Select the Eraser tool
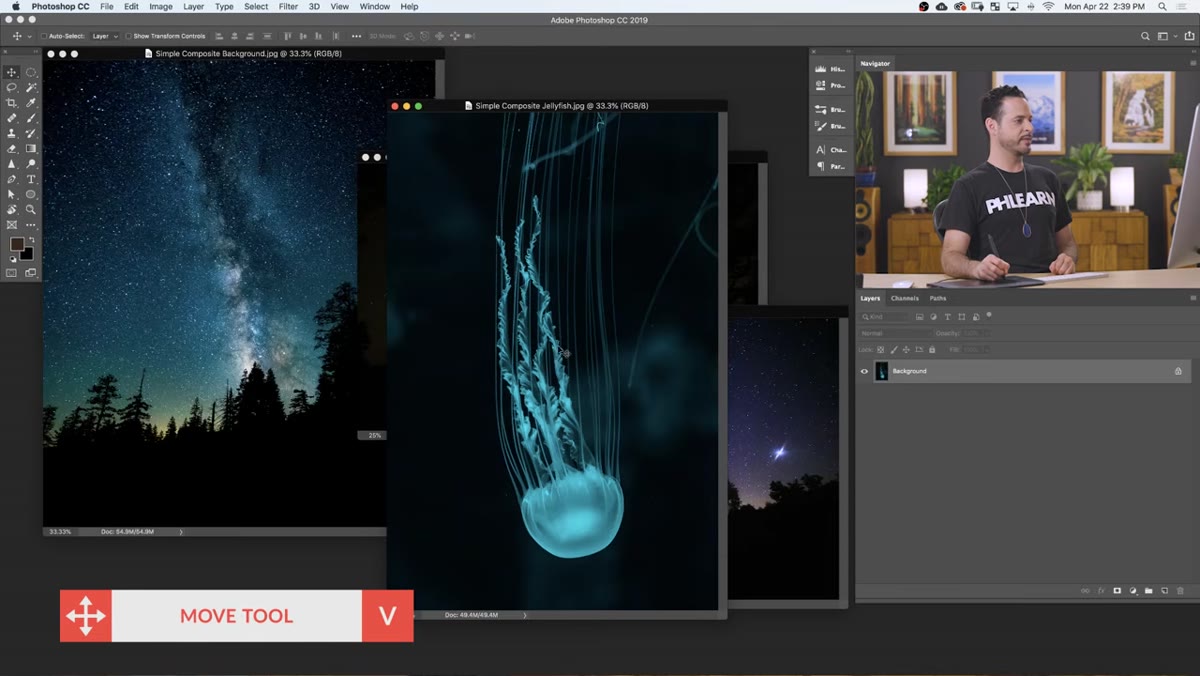Screen dimensions: 1200x676 pyautogui.click(x=12, y=148)
